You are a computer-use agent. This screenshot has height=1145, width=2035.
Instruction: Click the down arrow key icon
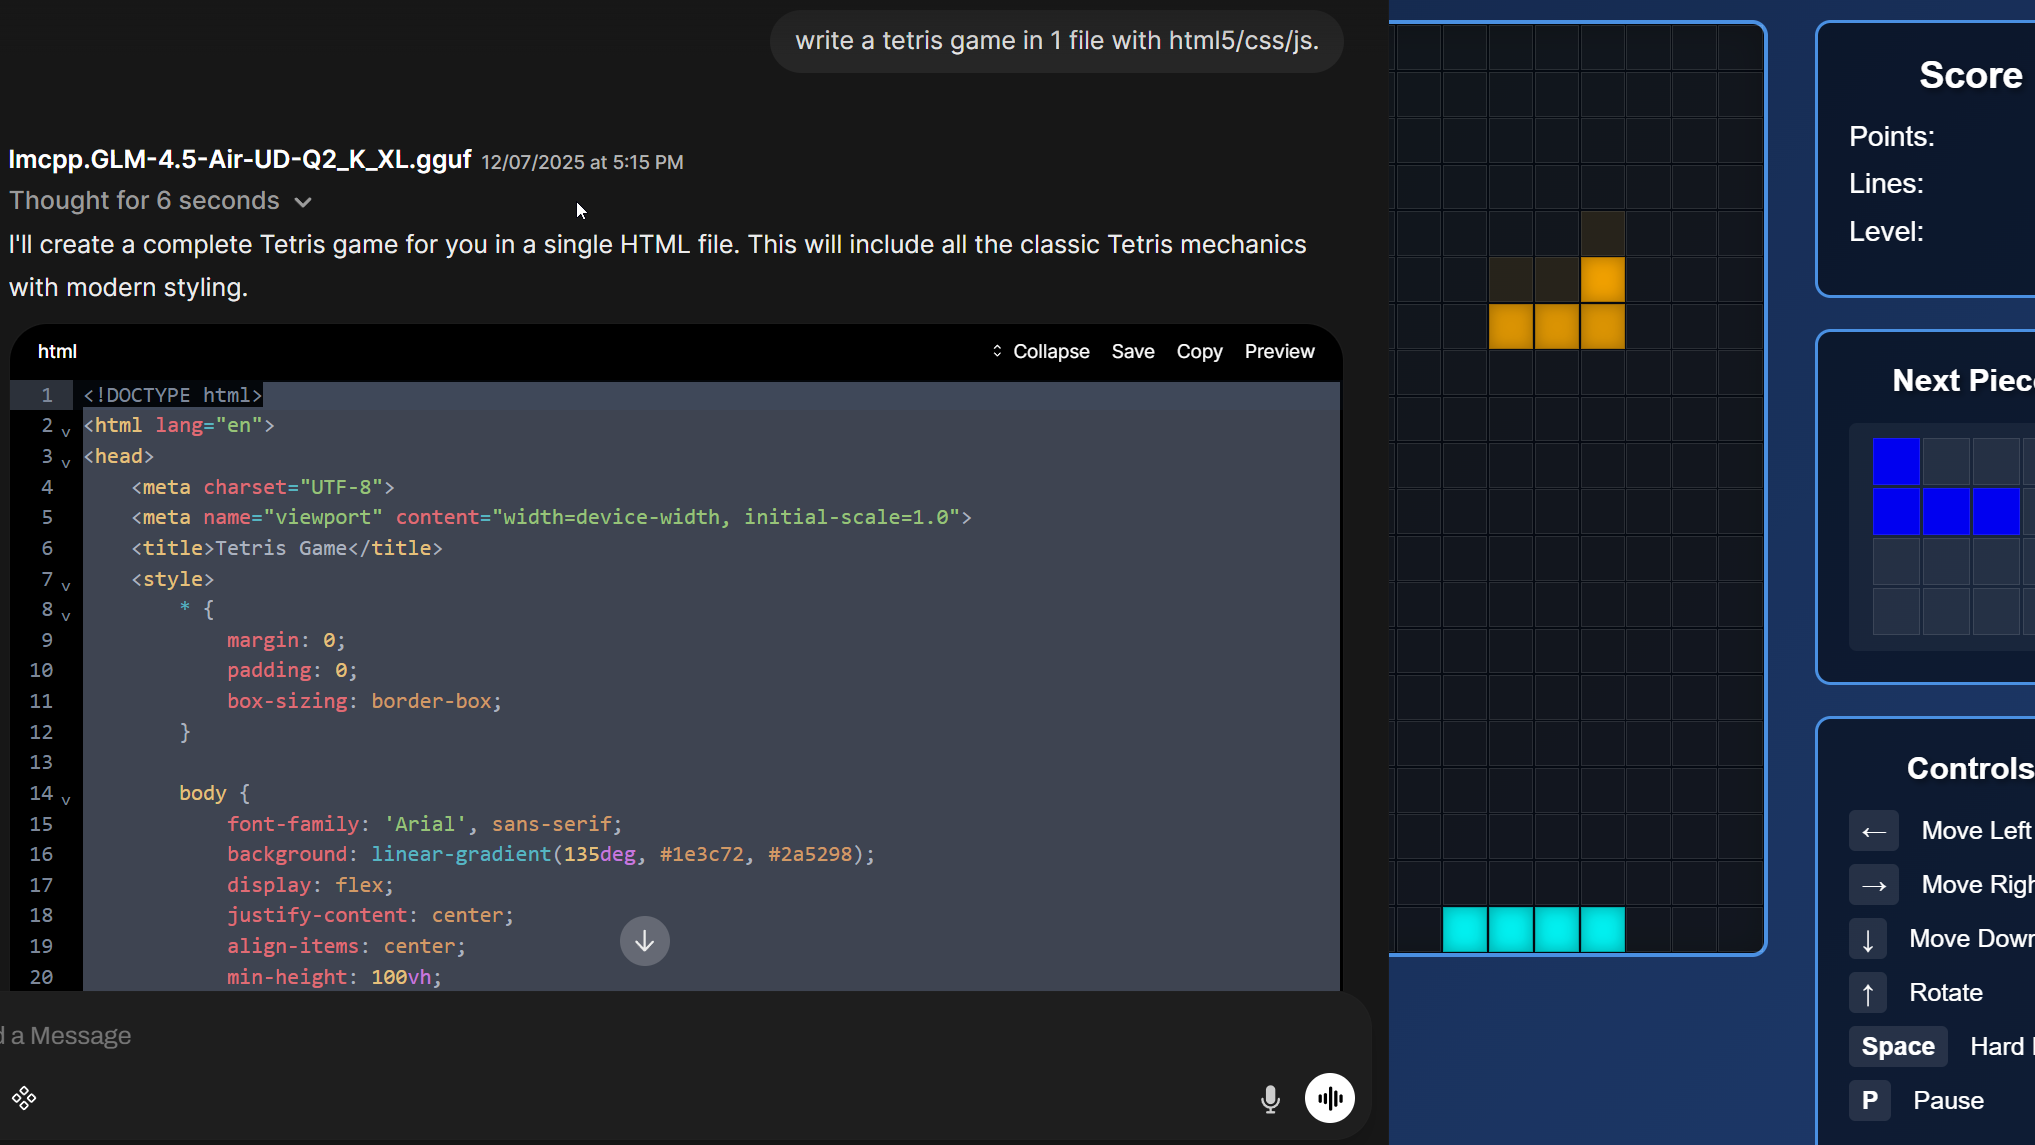point(1867,939)
